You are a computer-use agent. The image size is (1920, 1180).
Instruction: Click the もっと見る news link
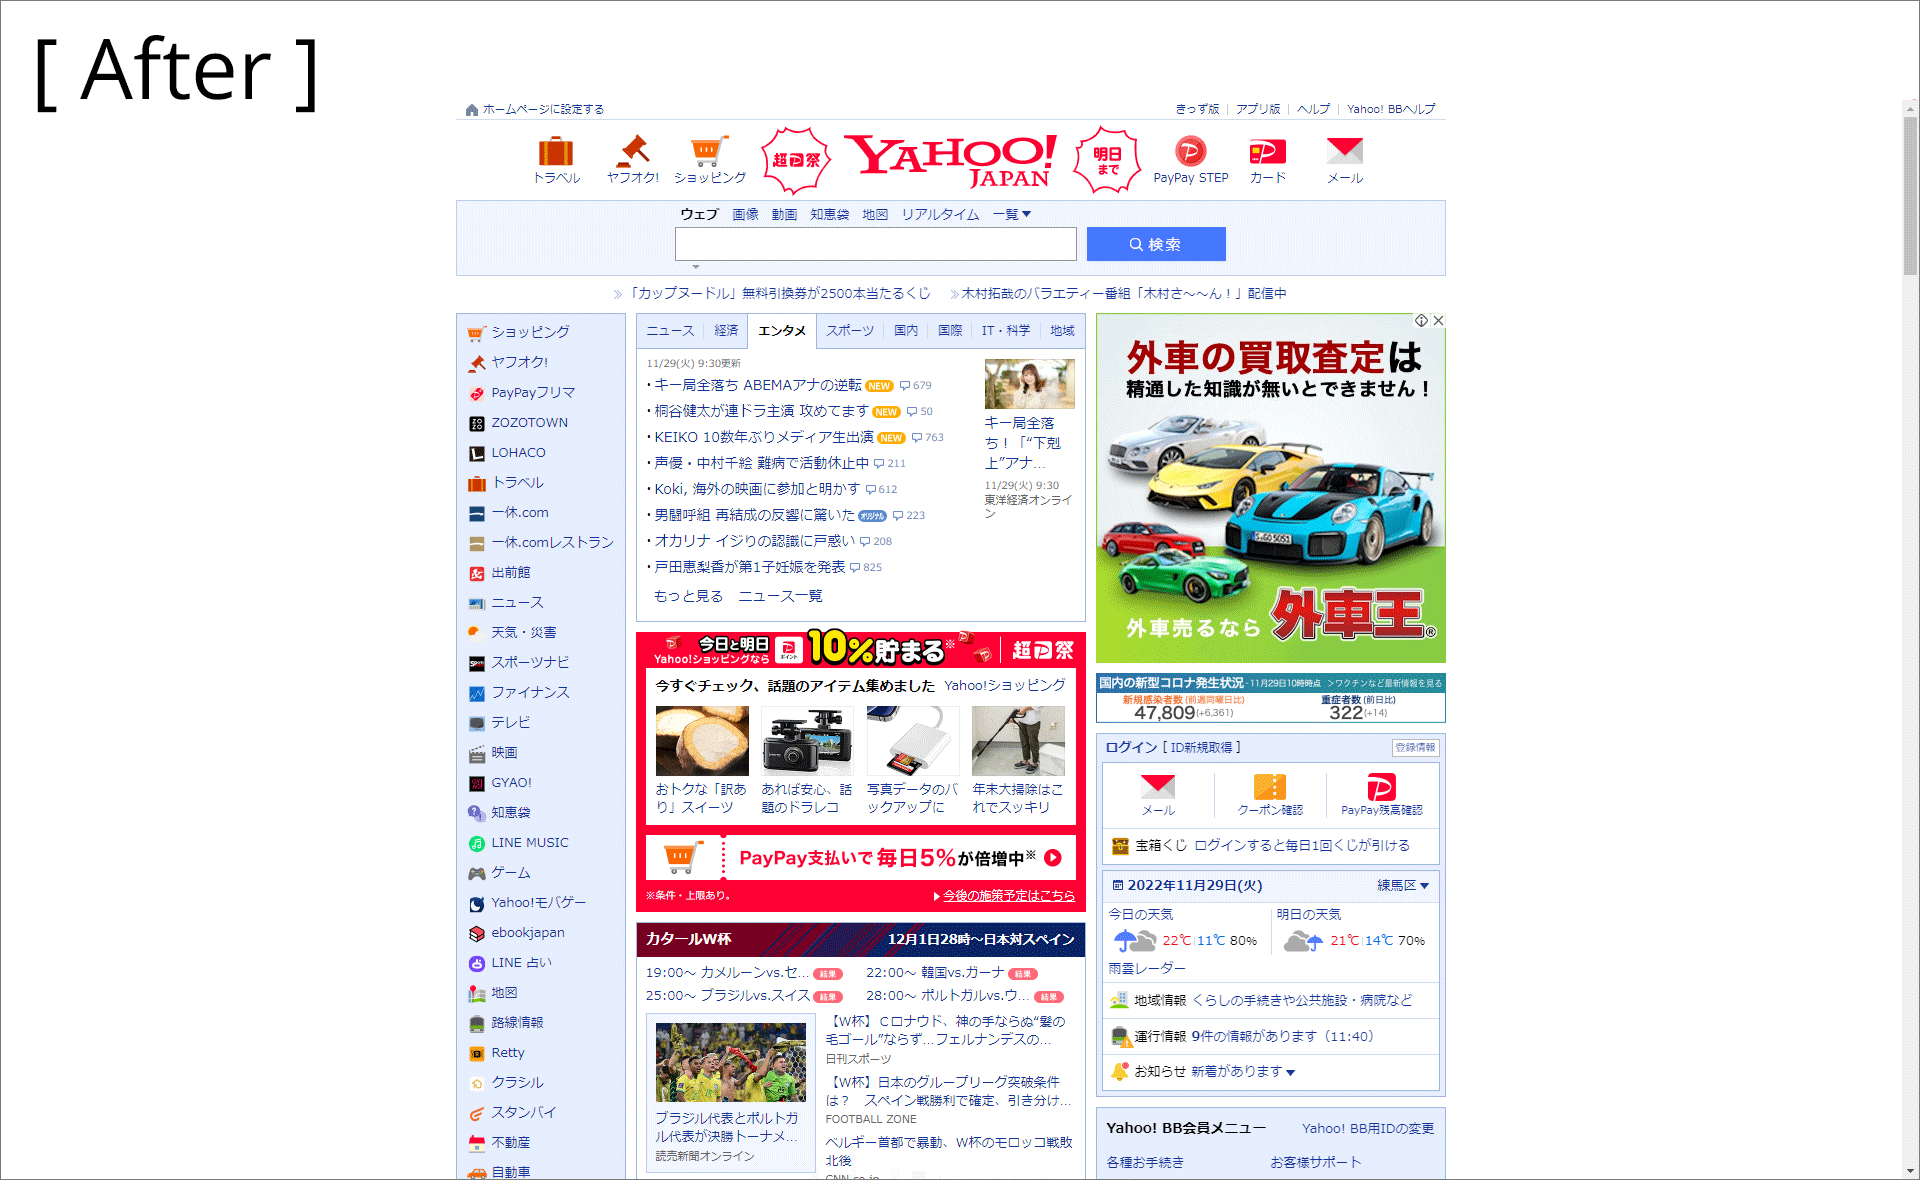pos(688,595)
